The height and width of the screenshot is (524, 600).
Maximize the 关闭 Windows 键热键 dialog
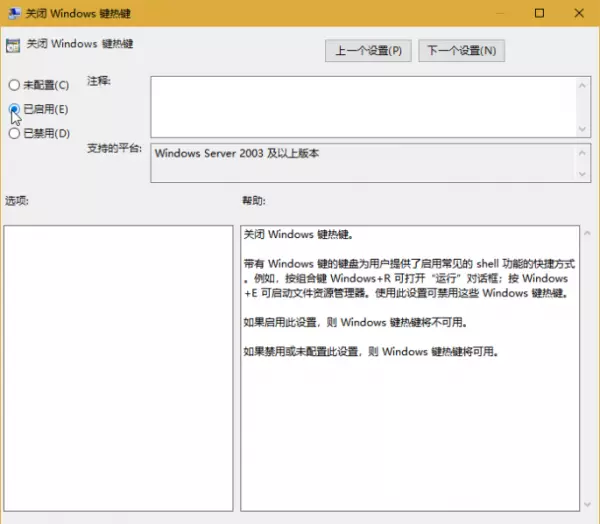pos(539,13)
